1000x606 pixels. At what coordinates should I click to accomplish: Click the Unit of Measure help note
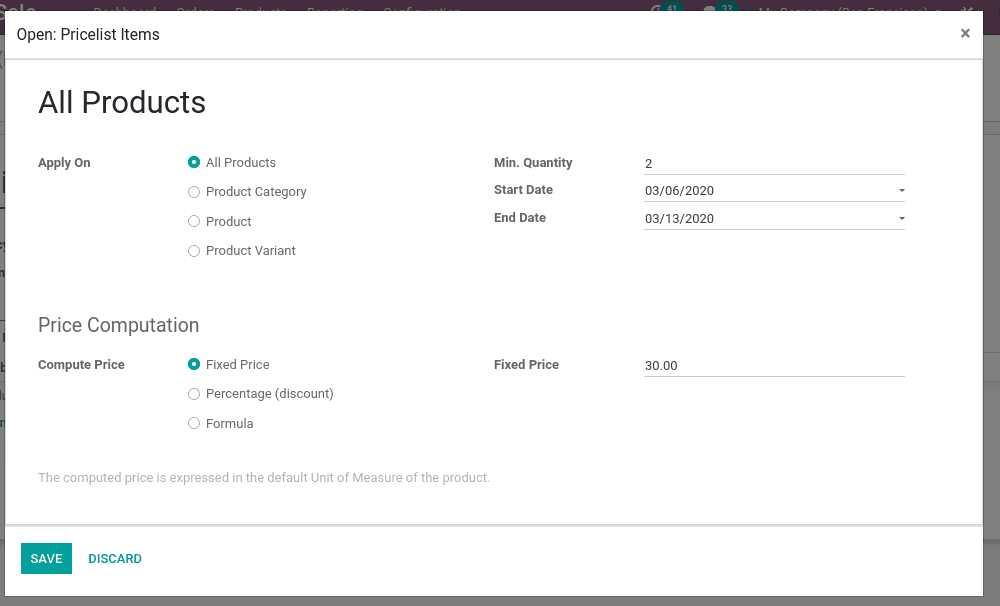tap(264, 478)
